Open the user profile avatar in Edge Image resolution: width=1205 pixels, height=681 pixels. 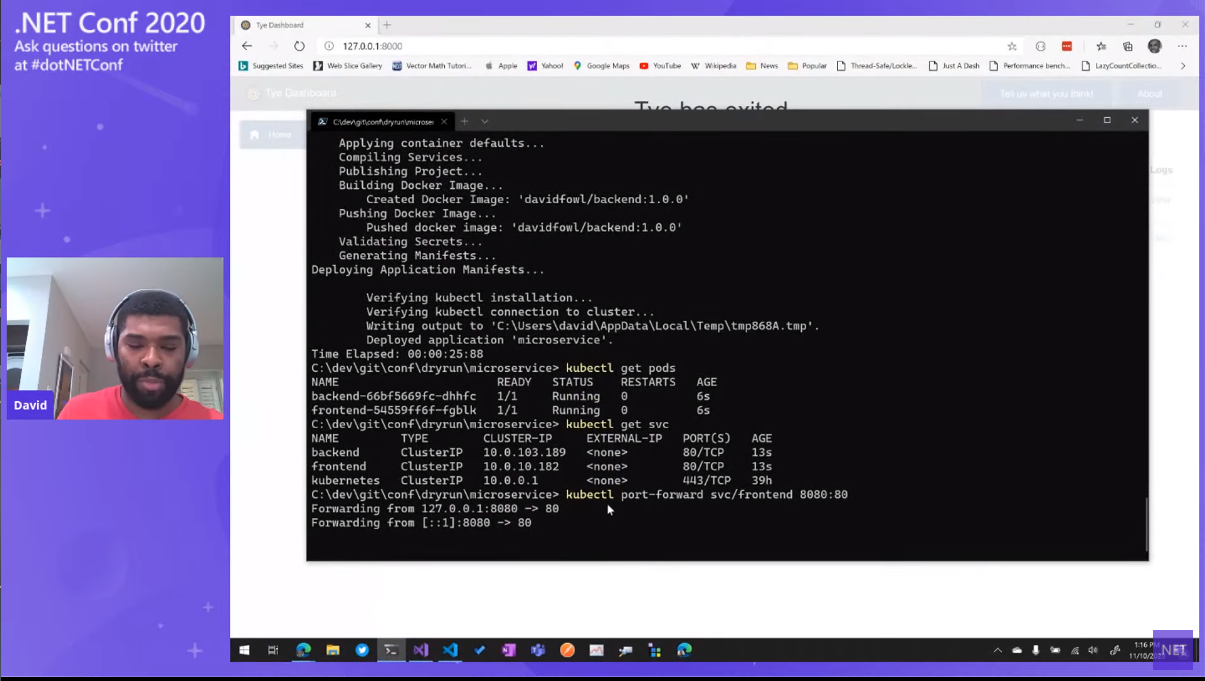tap(1155, 46)
